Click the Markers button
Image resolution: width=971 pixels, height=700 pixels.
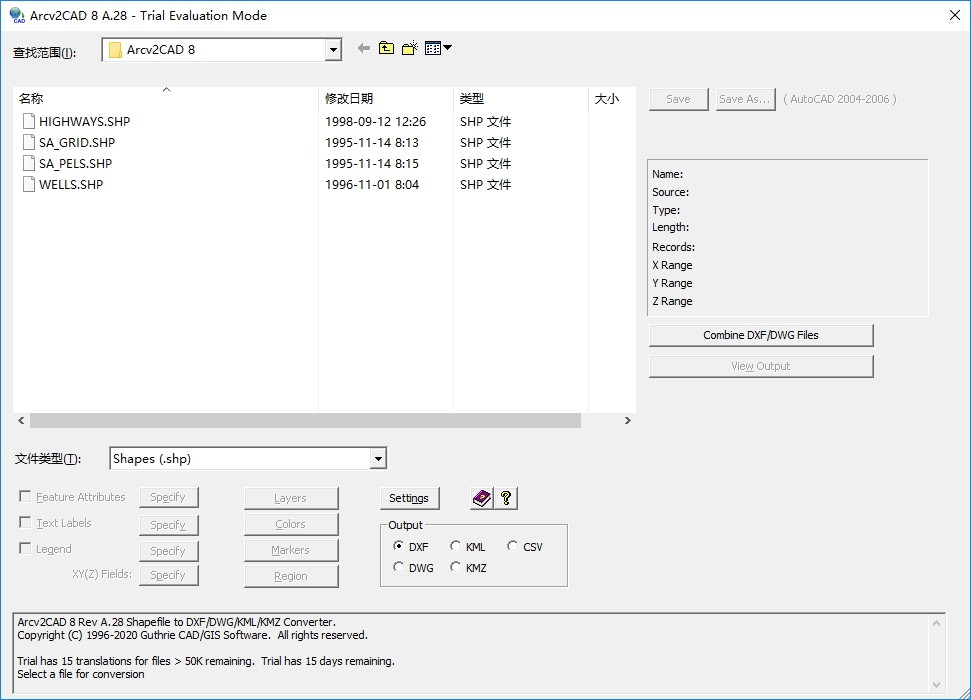291,550
